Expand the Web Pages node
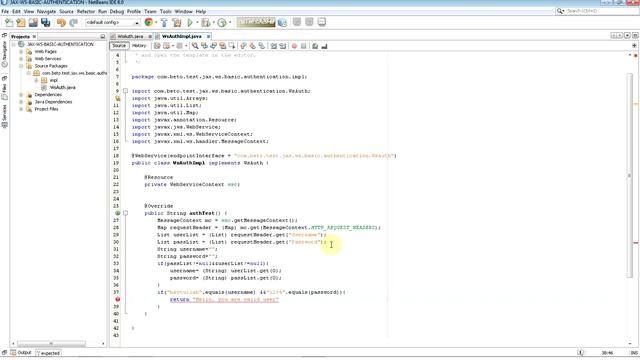The image size is (640, 360). tap(21, 51)
